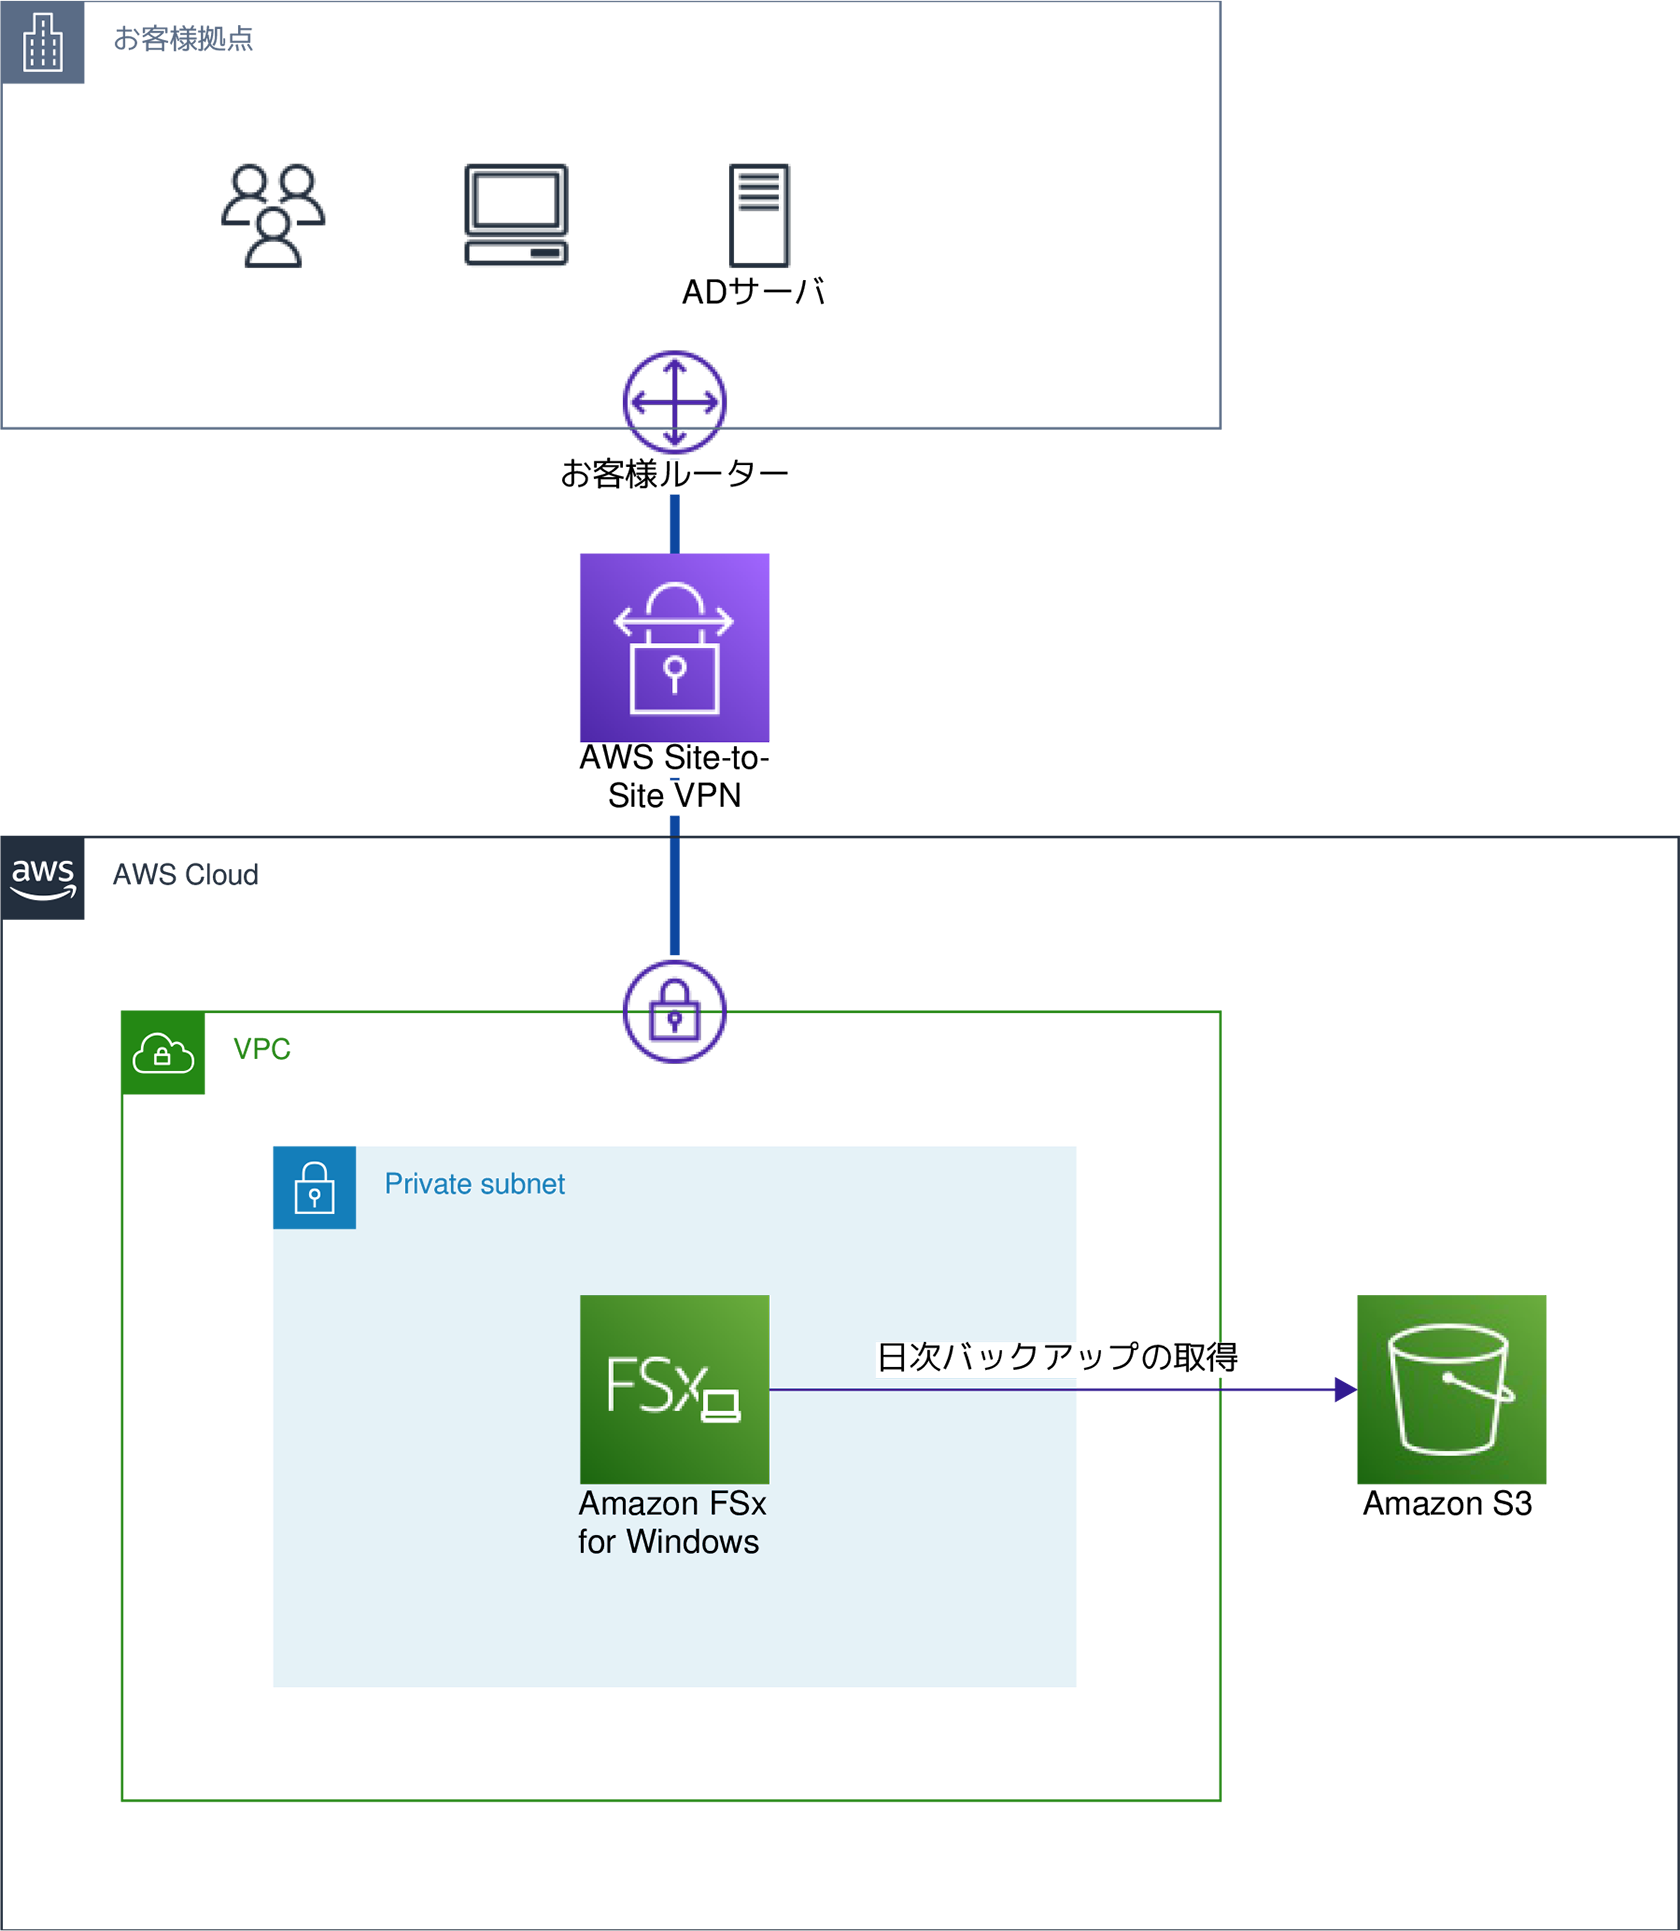Viewport: 1680px width, 1931px height.
Task: Select the connector line between router and VPN
Action: [x=675, y=524]
